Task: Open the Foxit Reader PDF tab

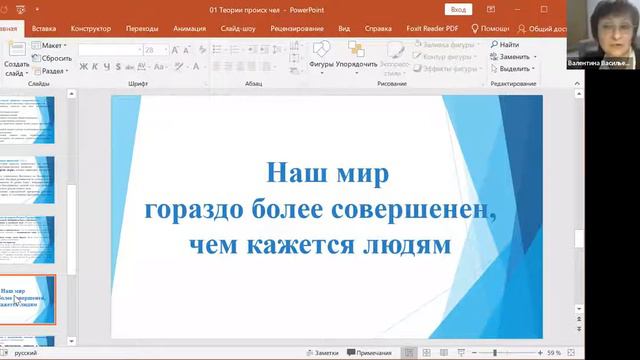Action: click(432, 29)
